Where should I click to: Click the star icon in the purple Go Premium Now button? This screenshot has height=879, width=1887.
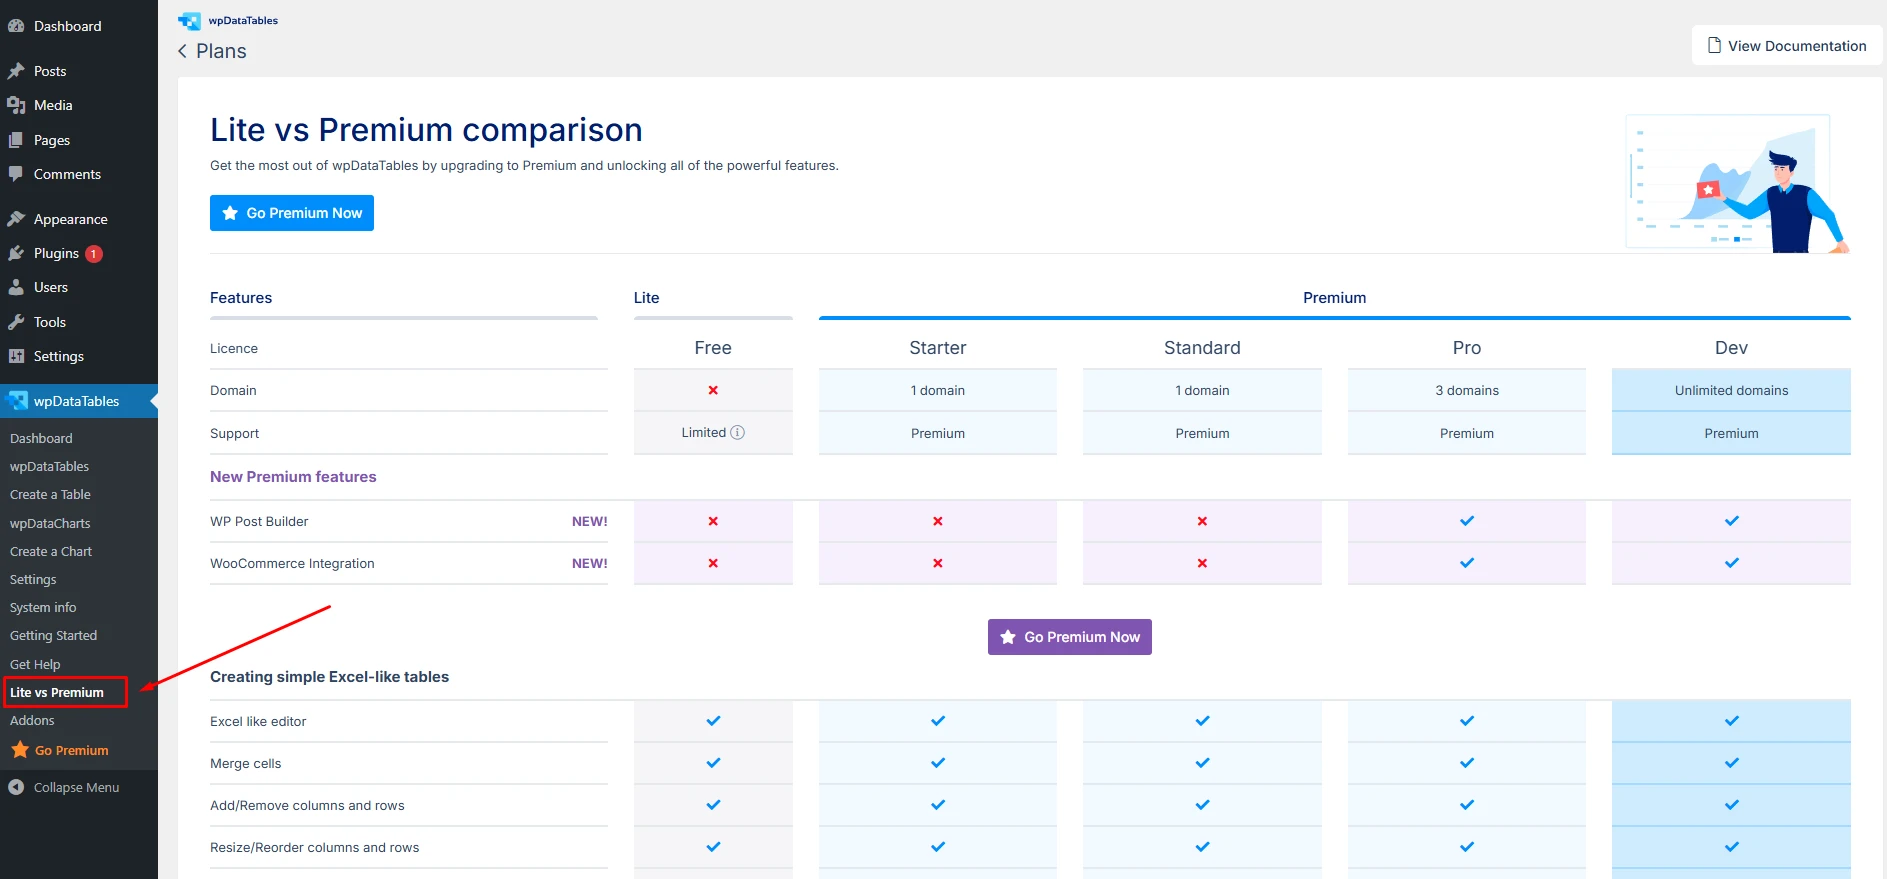point(1008,637)
